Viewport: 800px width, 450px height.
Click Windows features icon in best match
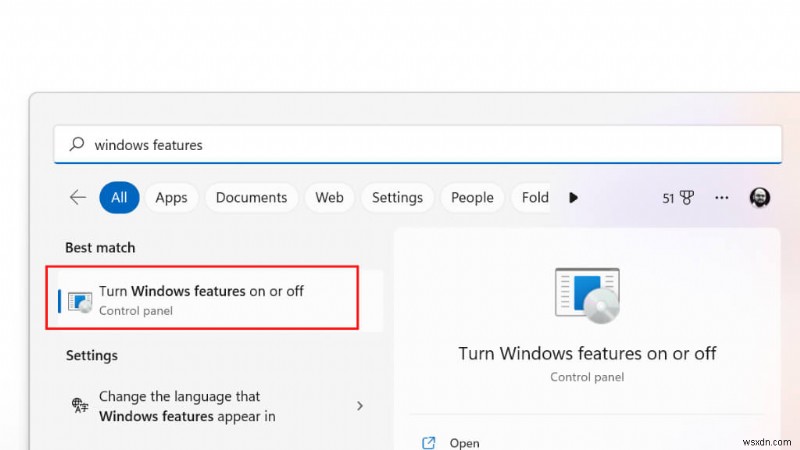(x=80, y=302)
